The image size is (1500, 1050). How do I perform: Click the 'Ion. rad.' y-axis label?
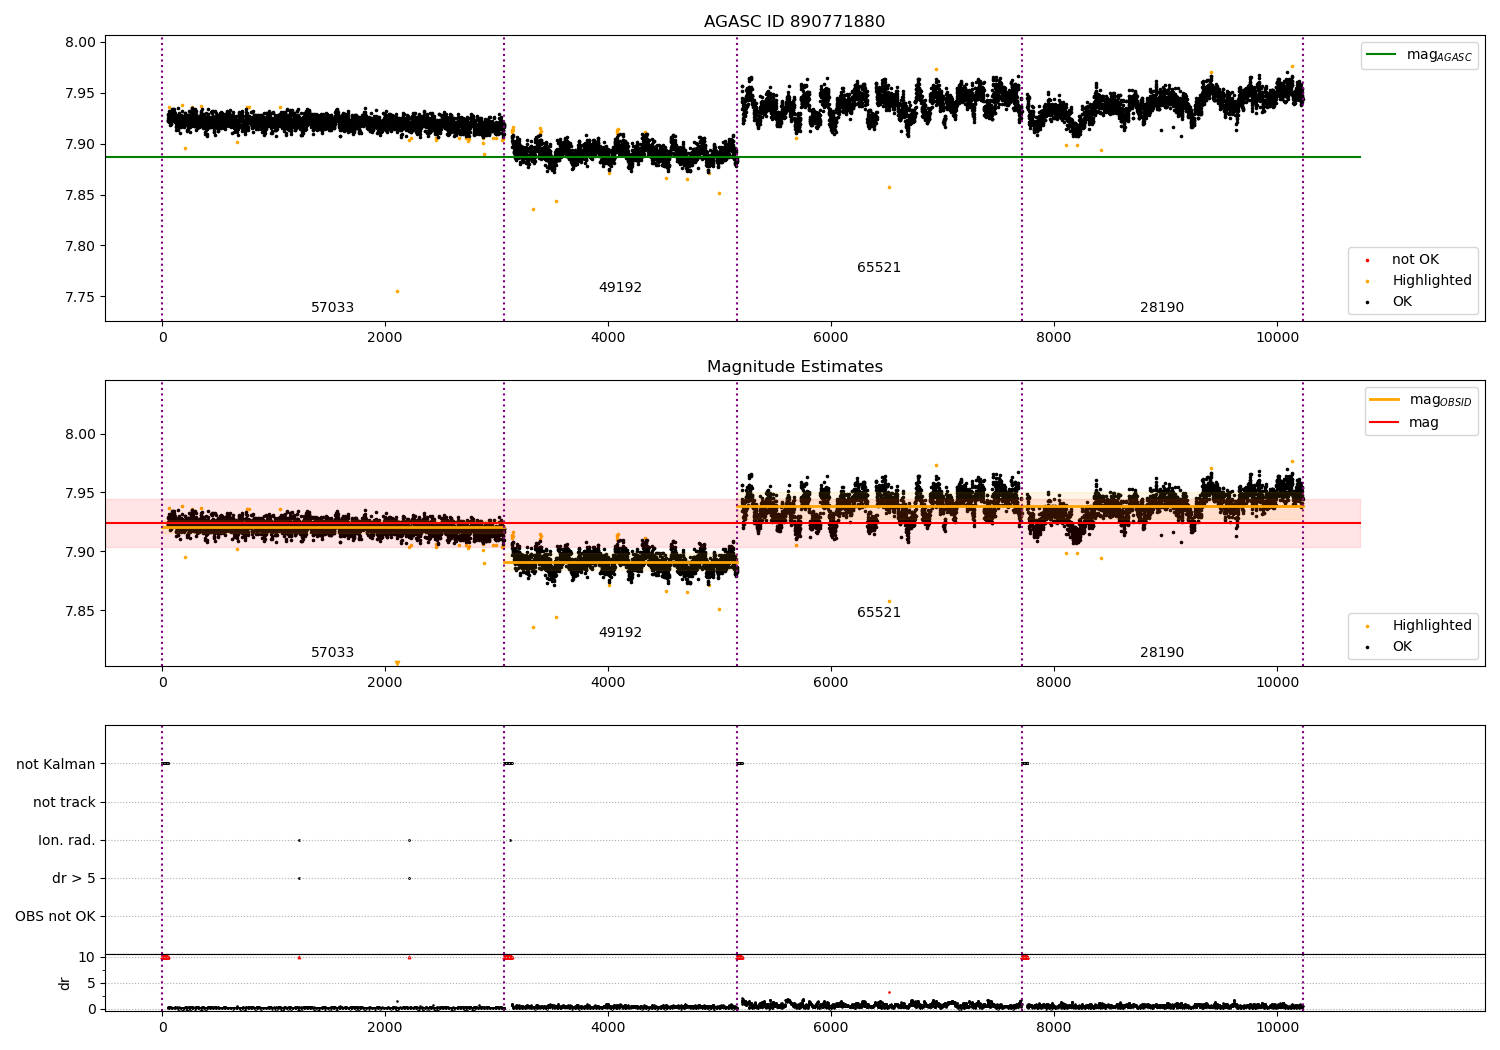pyautogui.click(x=67, y=840)
